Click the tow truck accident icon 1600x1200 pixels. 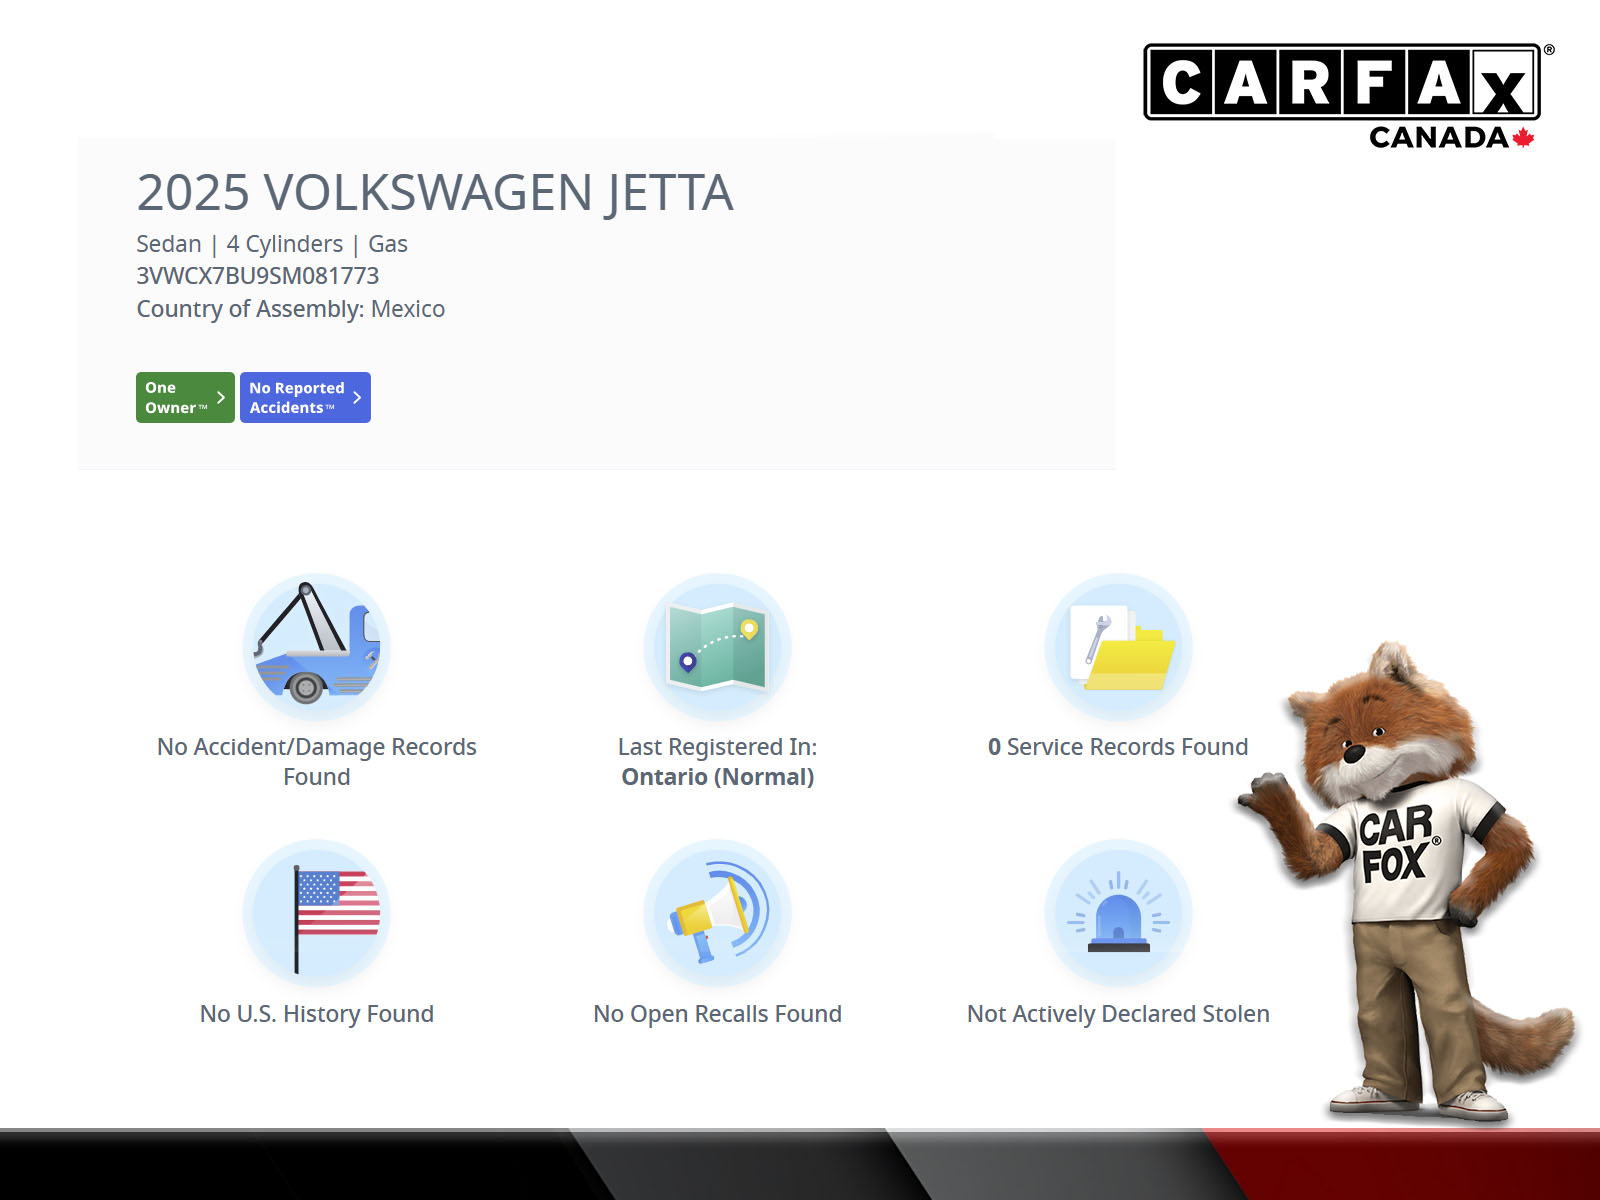pos(316,647)
